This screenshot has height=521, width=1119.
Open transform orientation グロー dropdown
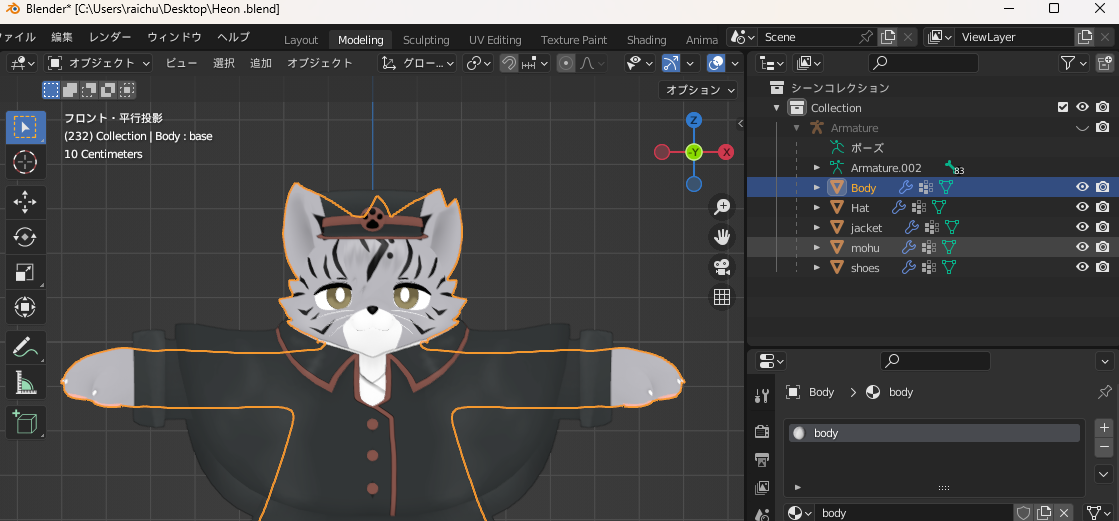click(417, 64)
